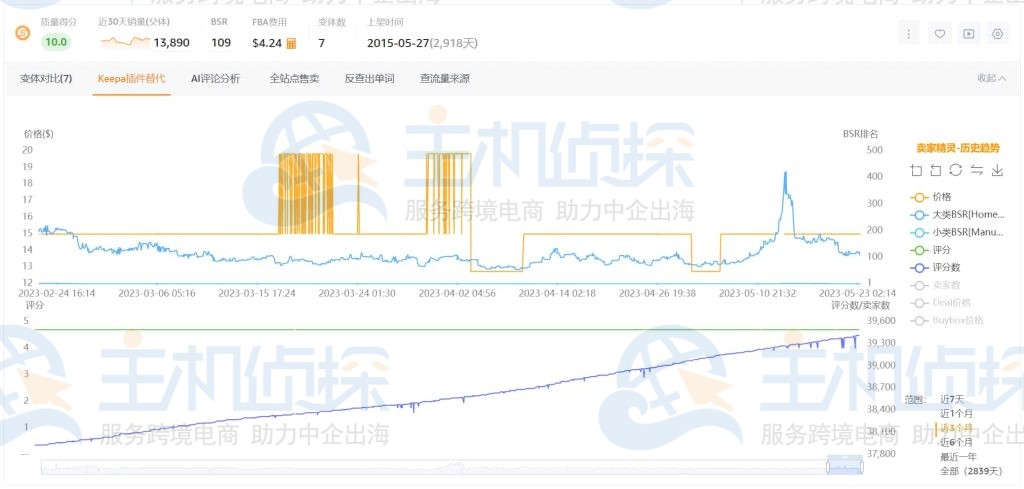
Task: Open the 反查出单词 tab
Action: coord(370,78)
